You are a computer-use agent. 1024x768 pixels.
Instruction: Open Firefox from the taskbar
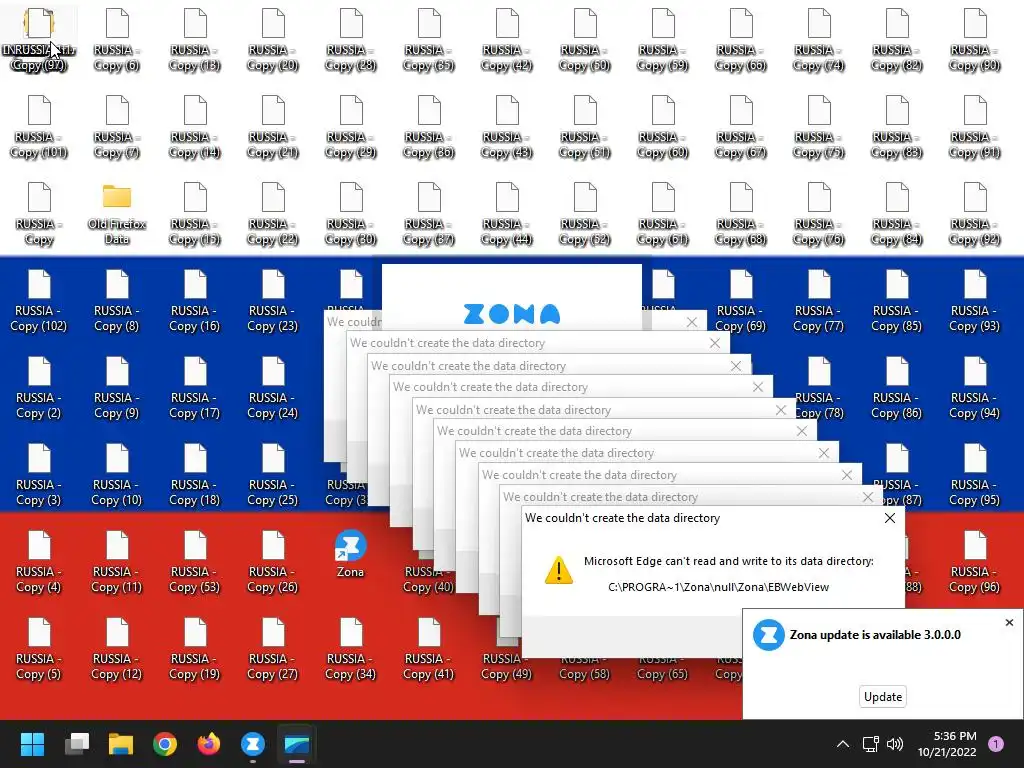point(209,744)
